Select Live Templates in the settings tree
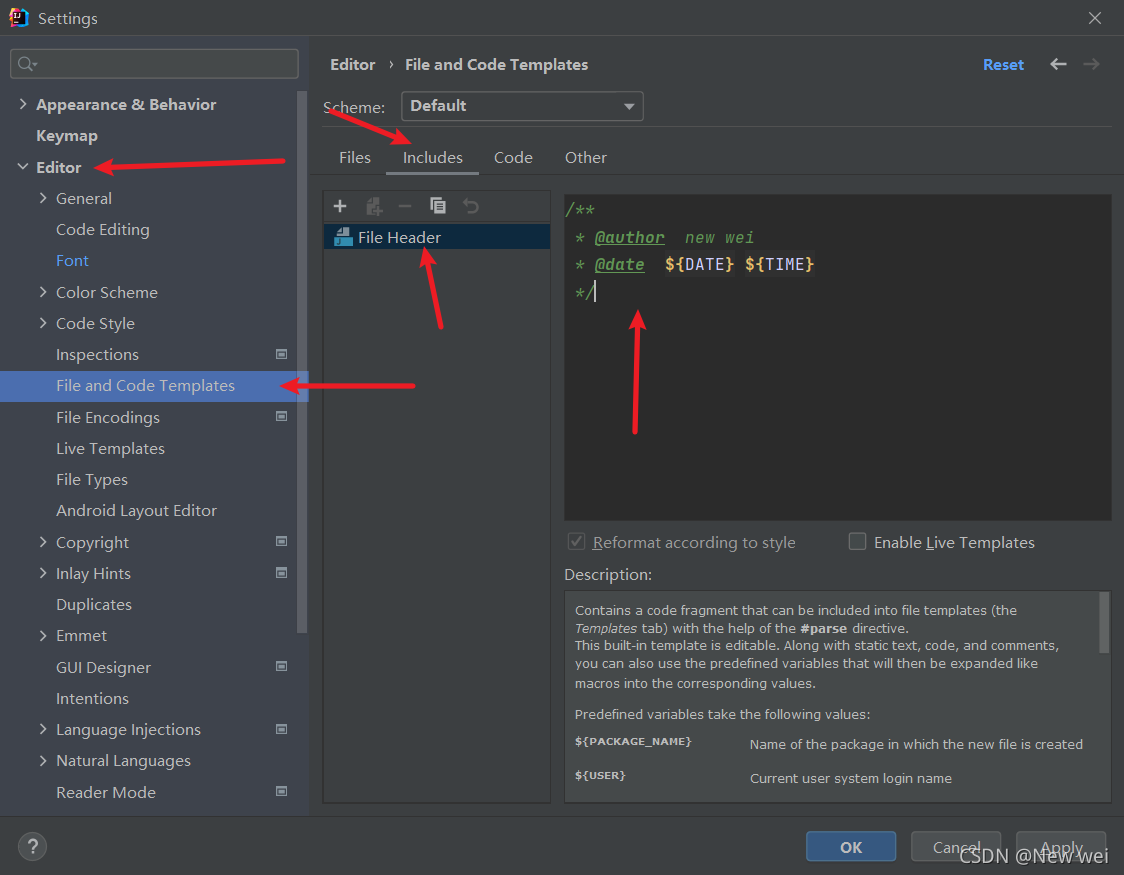Image resolution: width=1124 pixels, height=875 pixels. [x=110, y=448]
